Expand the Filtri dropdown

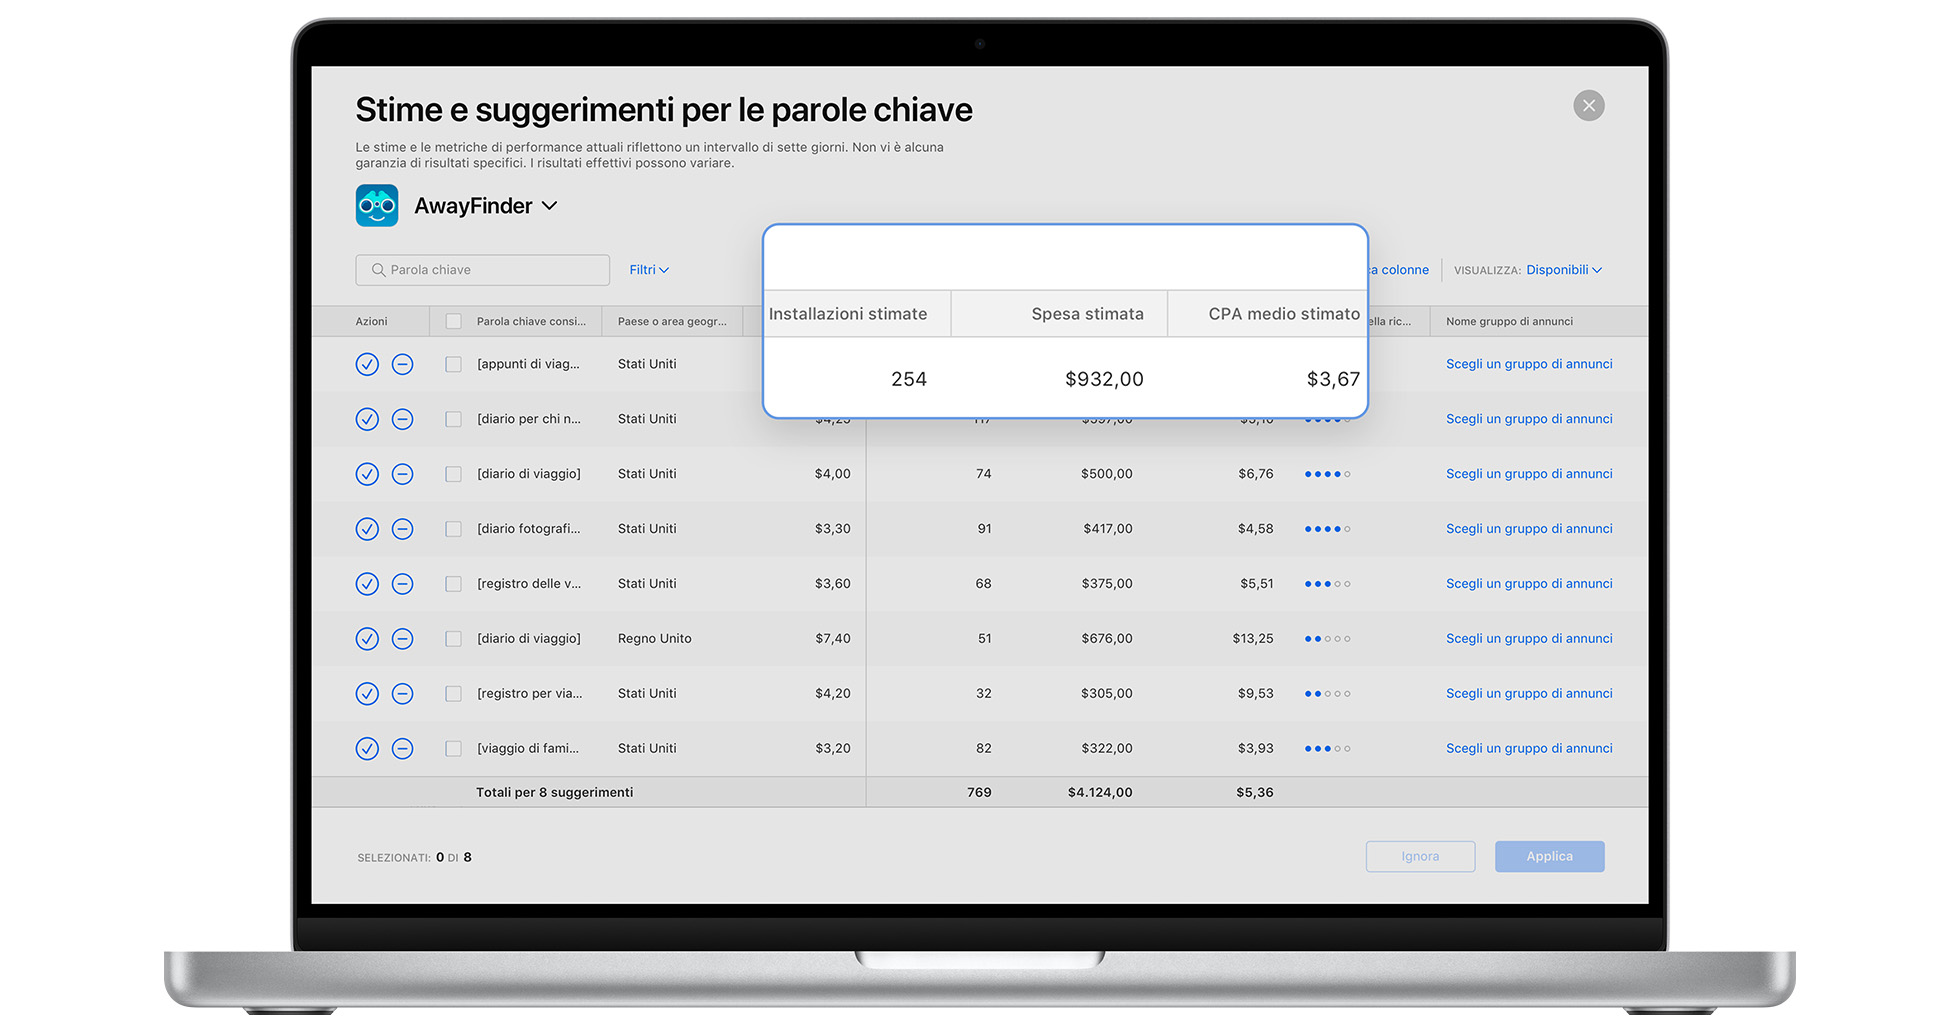click(x=649, y=270)
